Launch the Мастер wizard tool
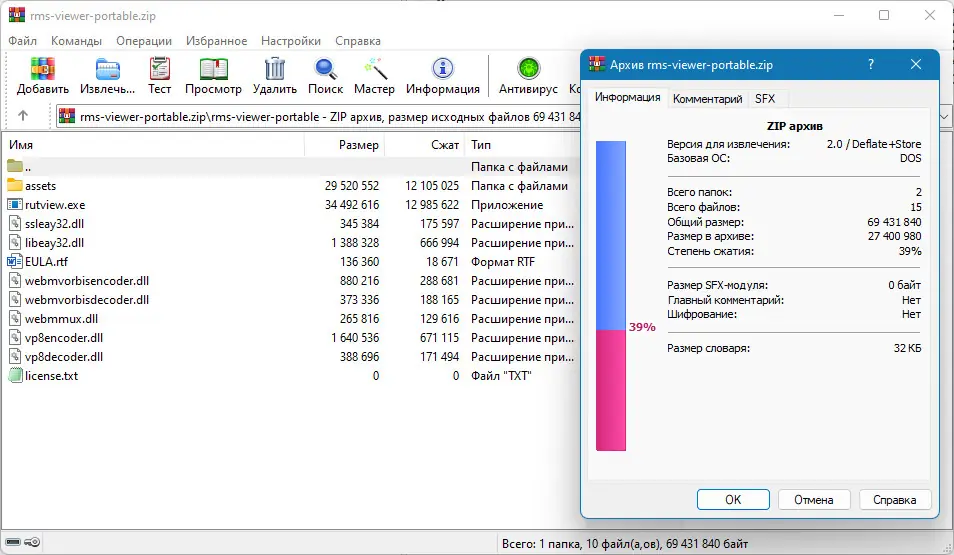The width and height of the screenshot is (954, 555). [374, 69]
